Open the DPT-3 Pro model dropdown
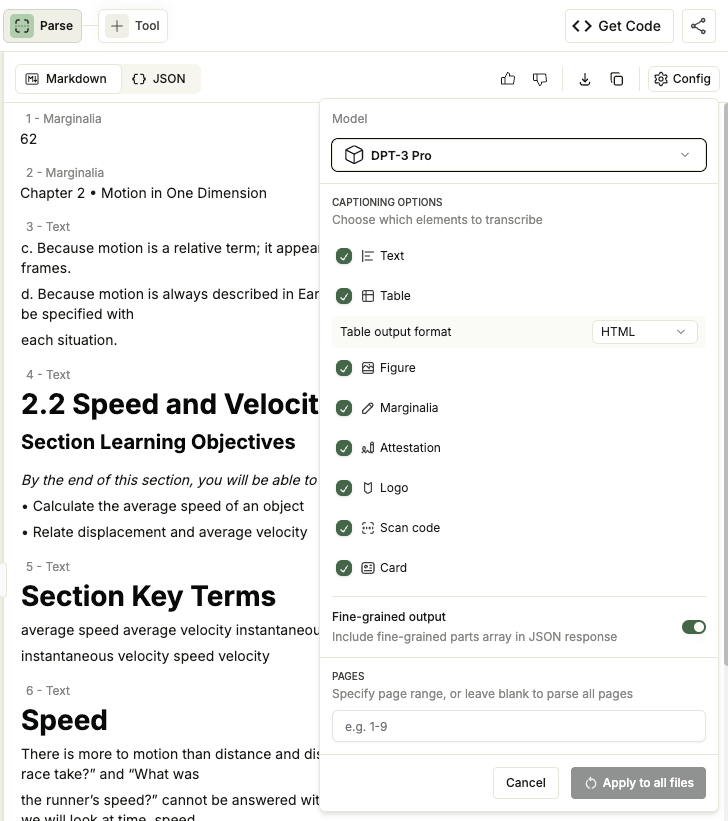Screen dimensions: 728x821 pyautogui.click(x=519, y=155)
